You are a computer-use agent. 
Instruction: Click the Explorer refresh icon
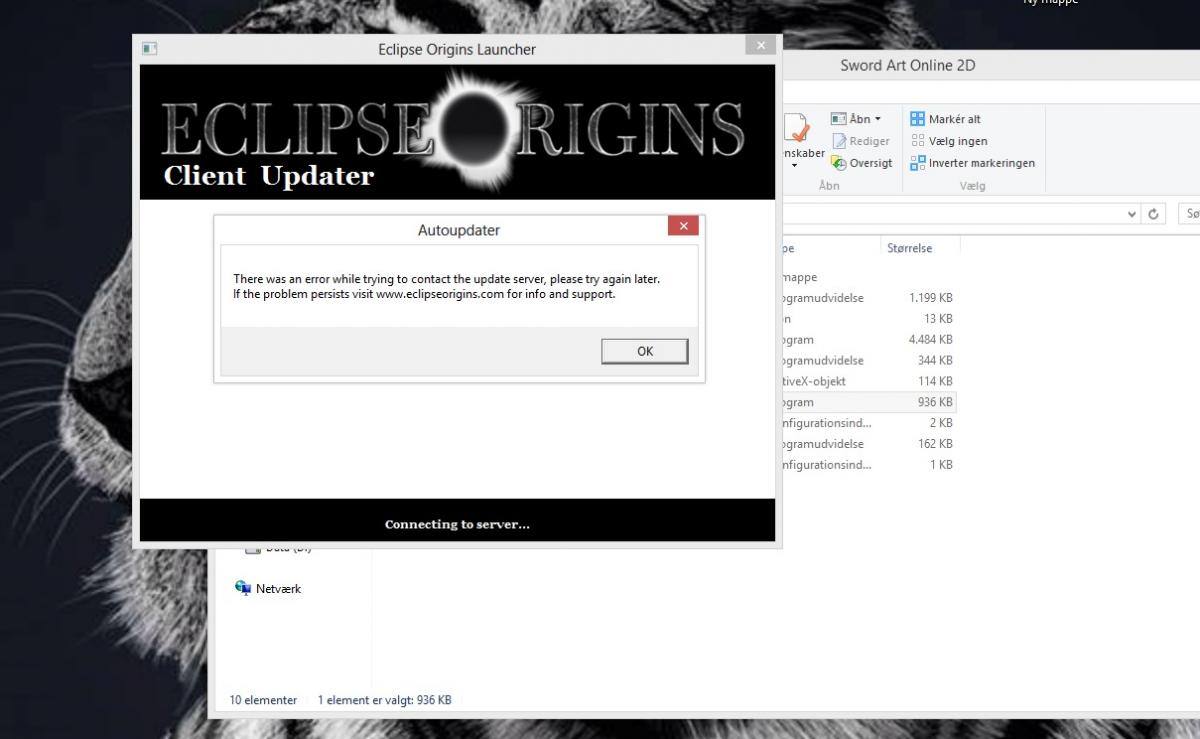[x=1154, y=214]
